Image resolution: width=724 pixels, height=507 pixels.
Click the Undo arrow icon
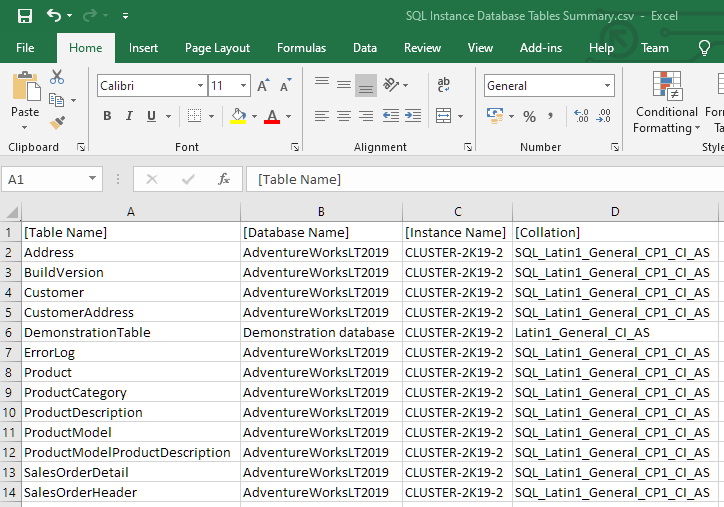pos(54,15)
